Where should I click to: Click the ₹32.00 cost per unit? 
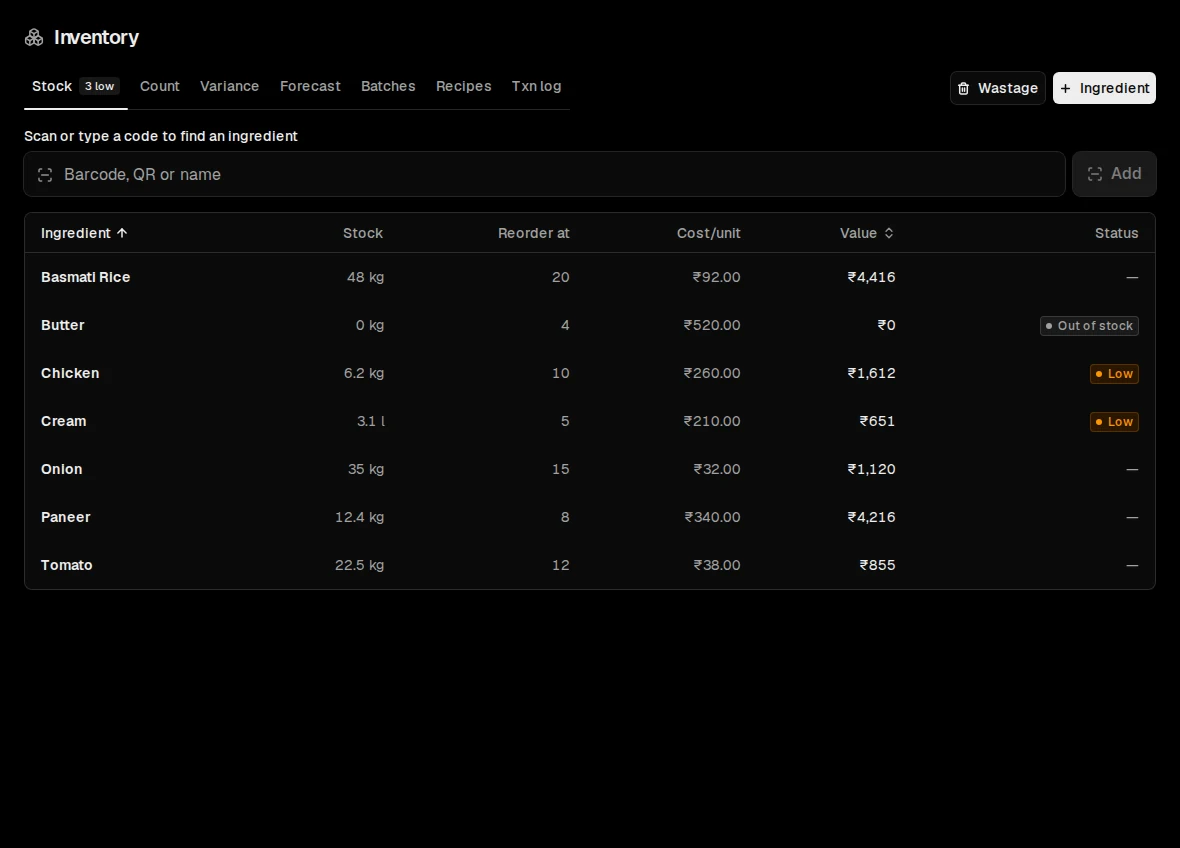[x=716, y=470]
